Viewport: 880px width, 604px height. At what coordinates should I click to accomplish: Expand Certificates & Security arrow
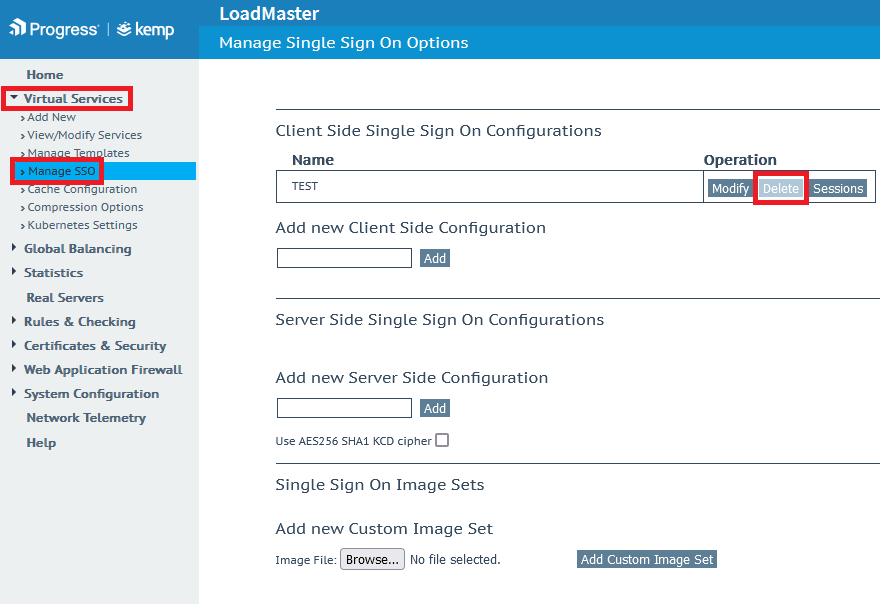click(14, 345)
